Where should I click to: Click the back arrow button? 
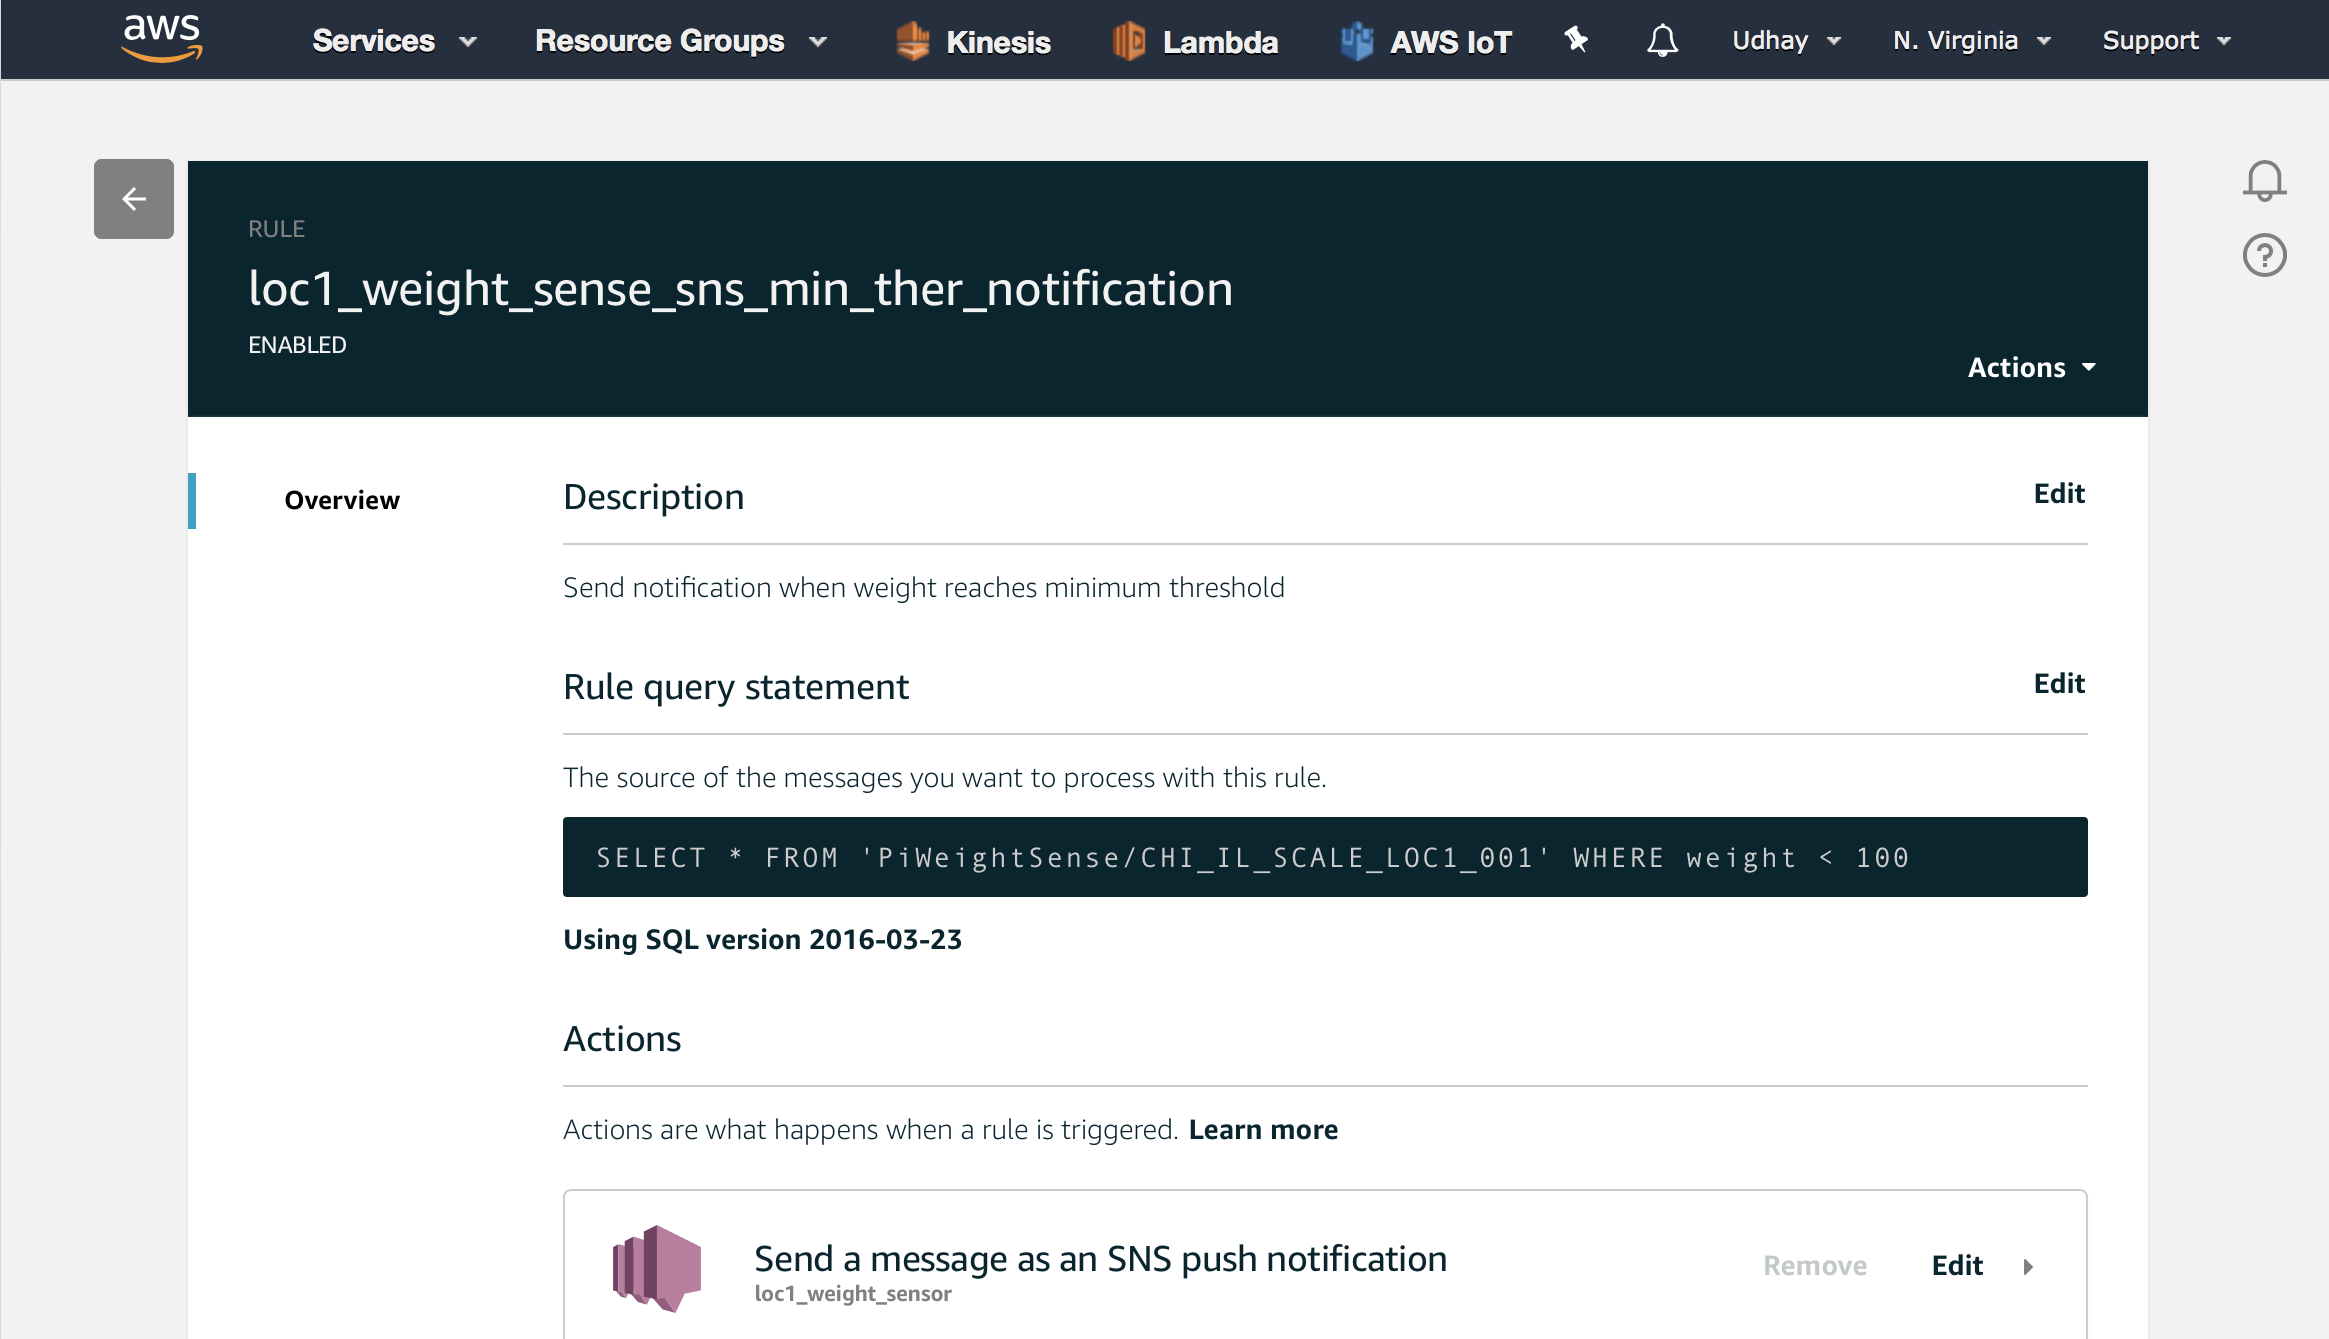coord(134,199)
